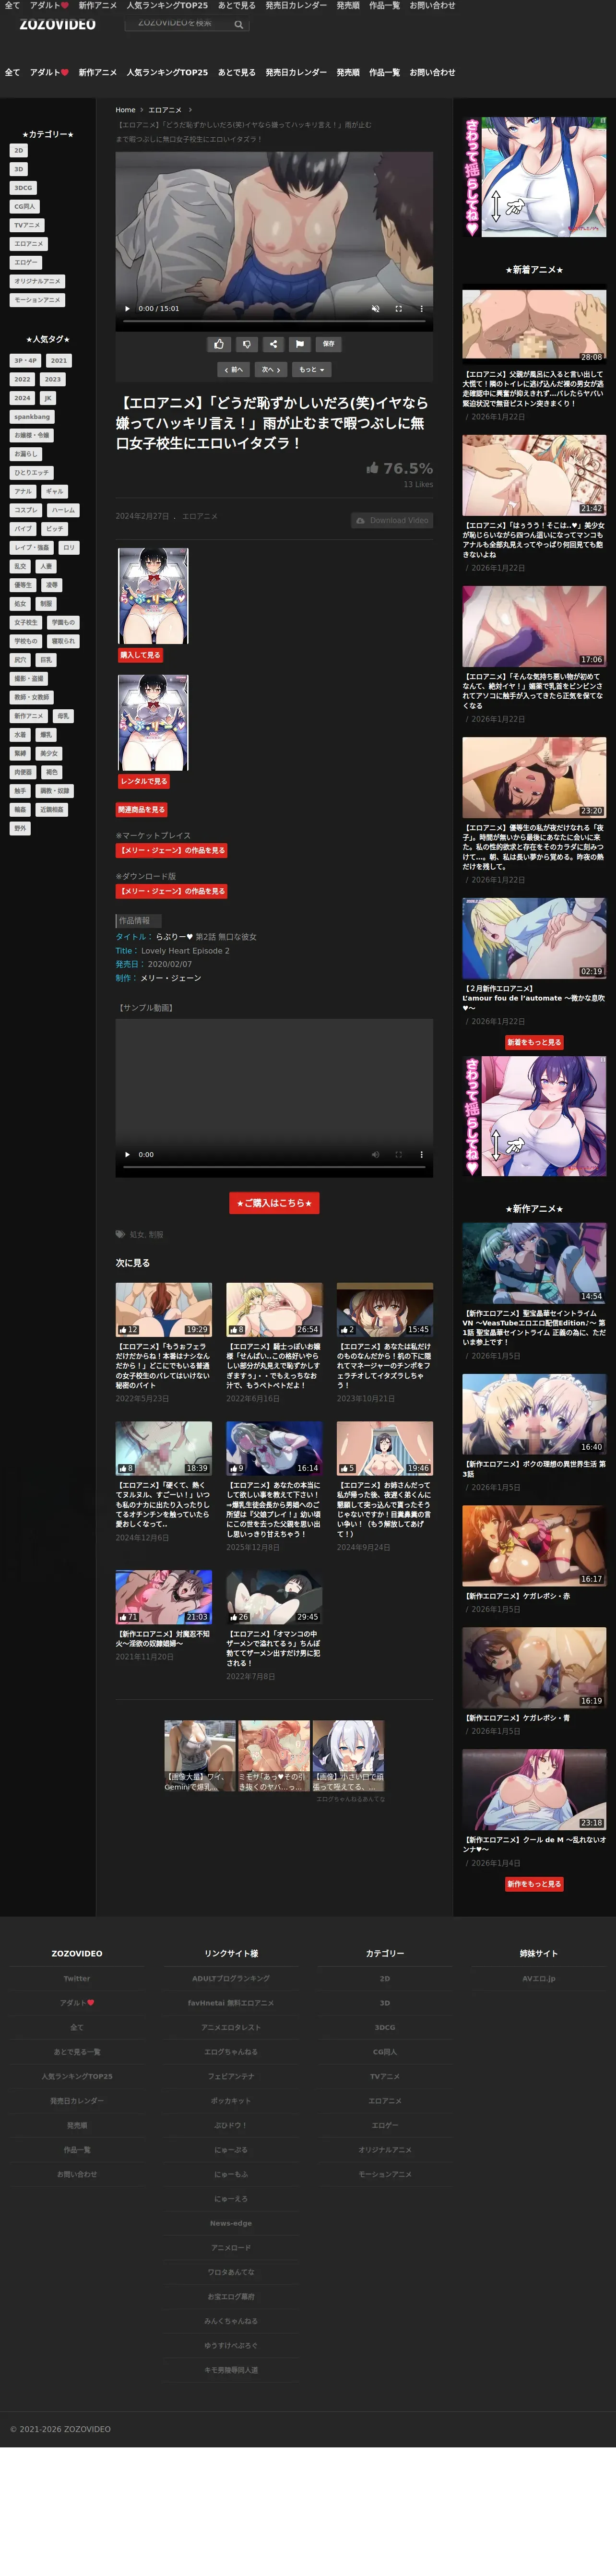Screen dimensions: 616x2576
Task: Play the sample video player
Action: 127,1154
